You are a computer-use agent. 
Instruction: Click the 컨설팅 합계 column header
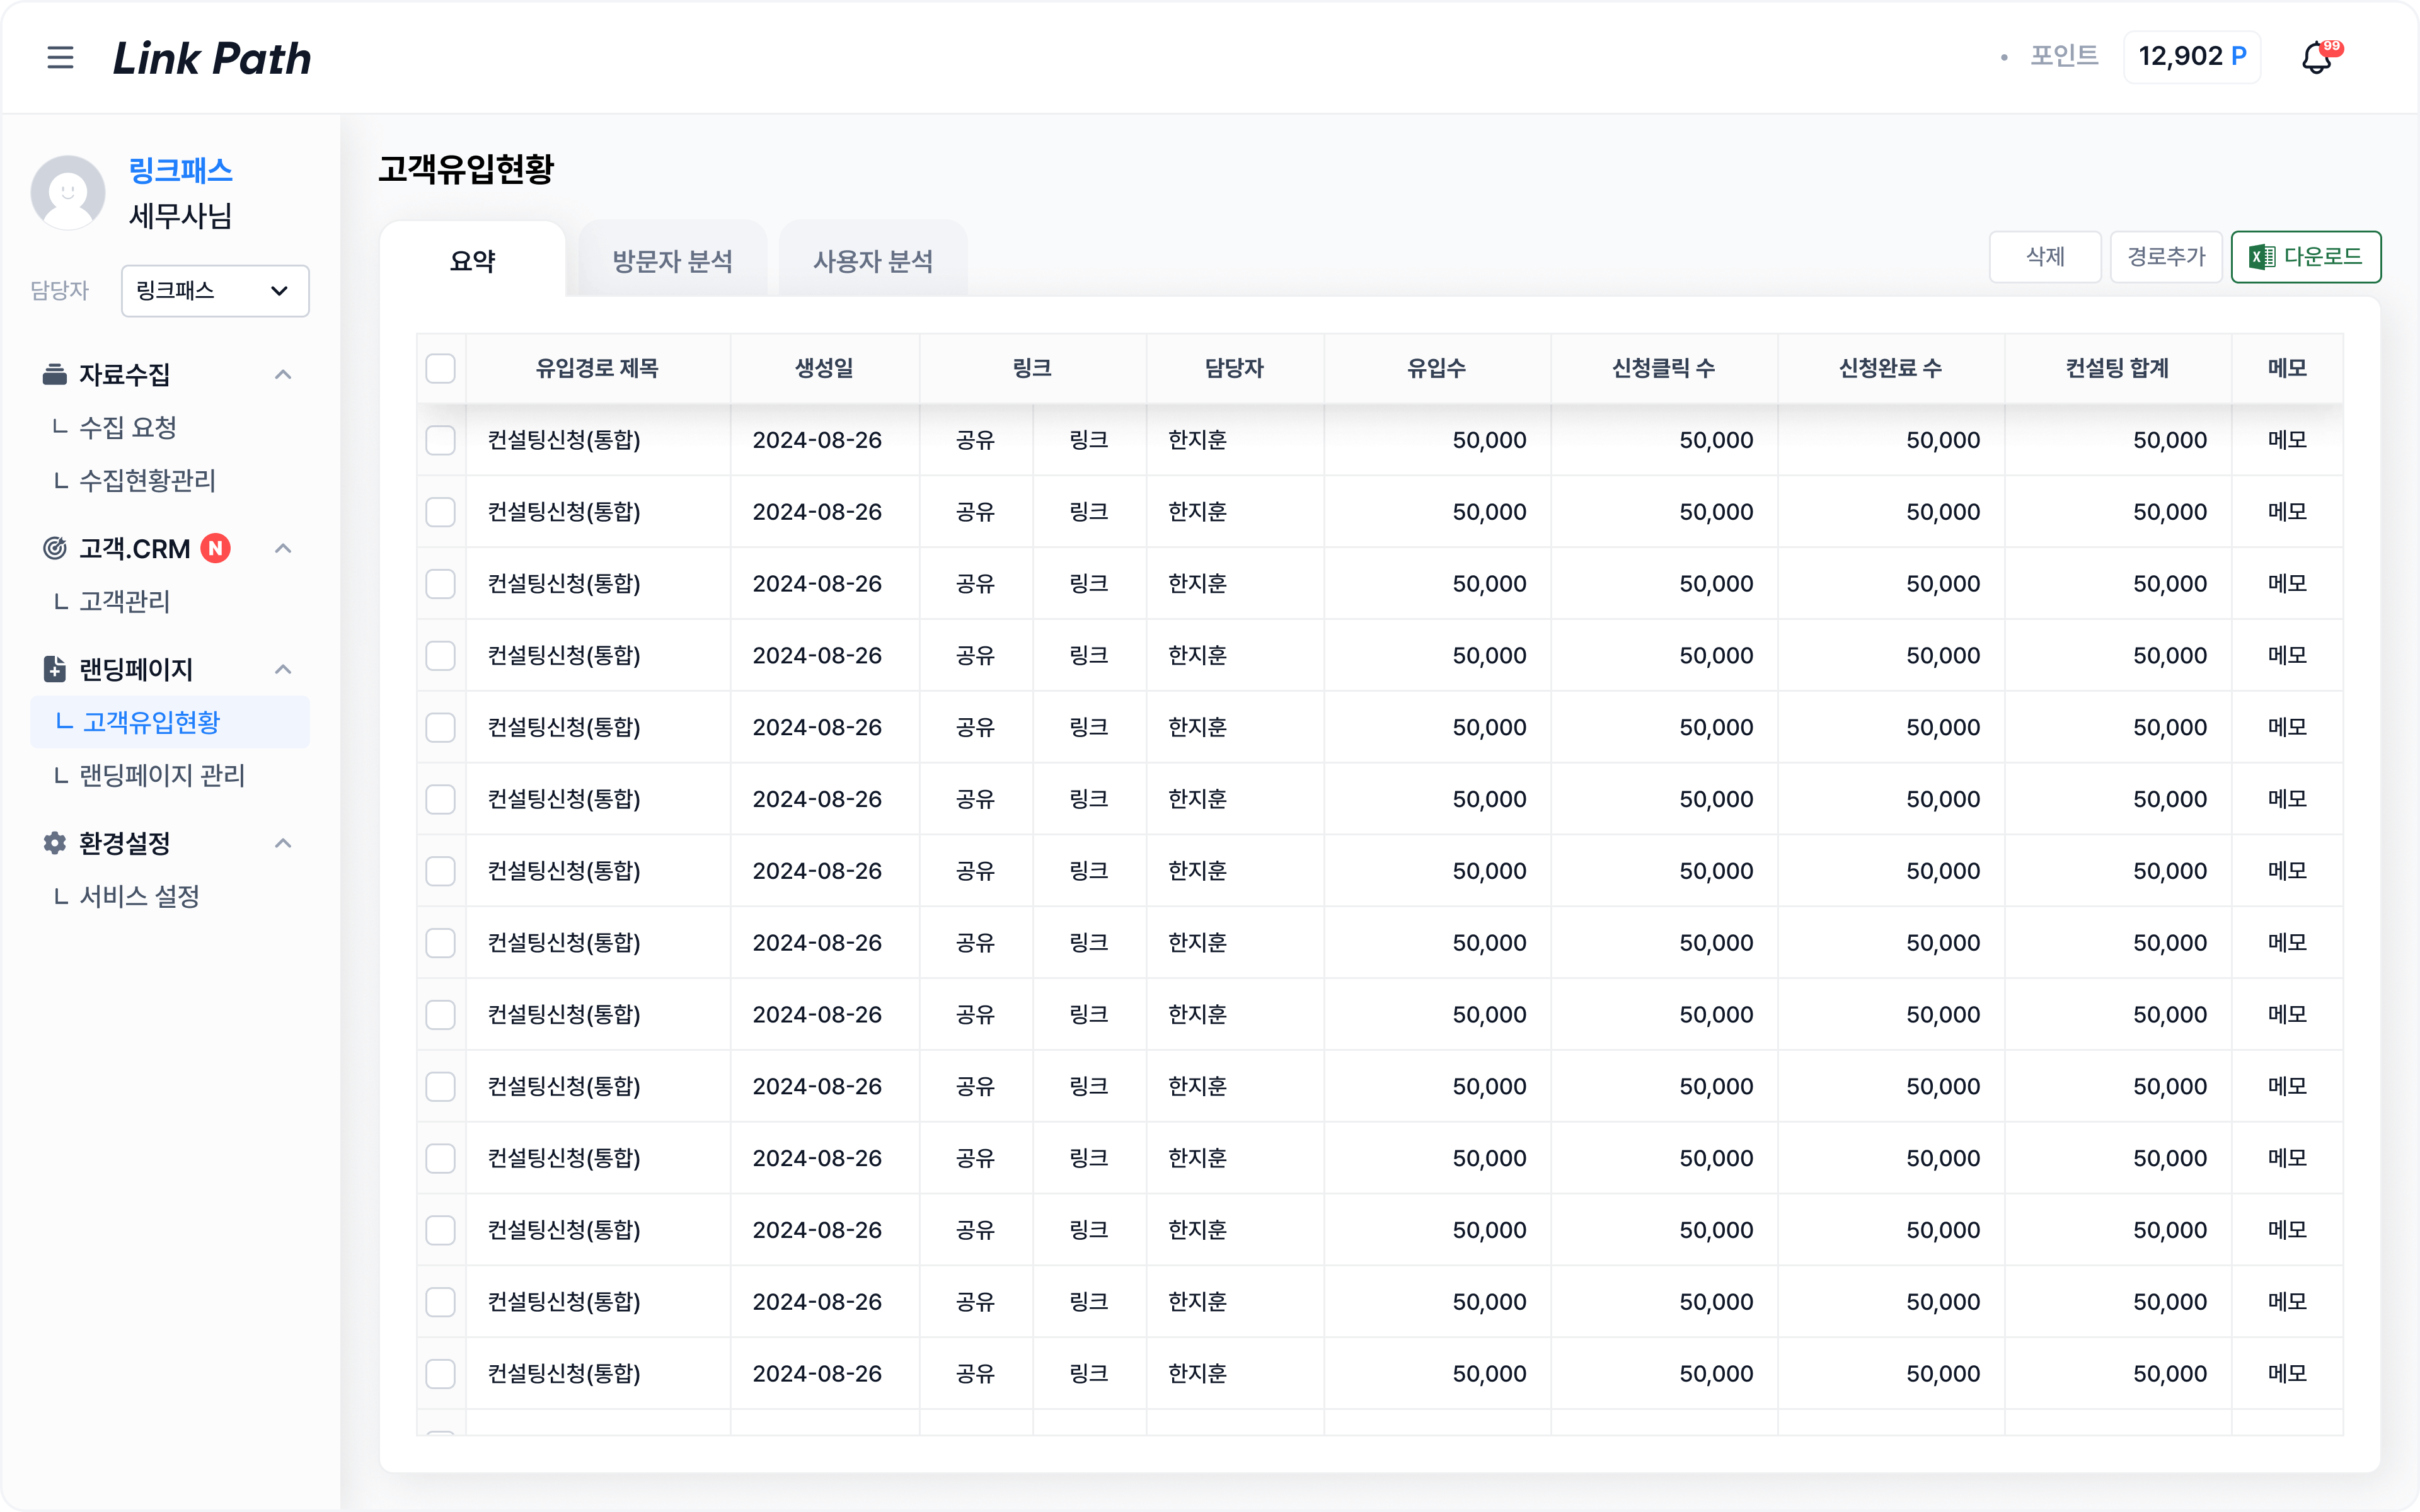(x=2118, y=368)
